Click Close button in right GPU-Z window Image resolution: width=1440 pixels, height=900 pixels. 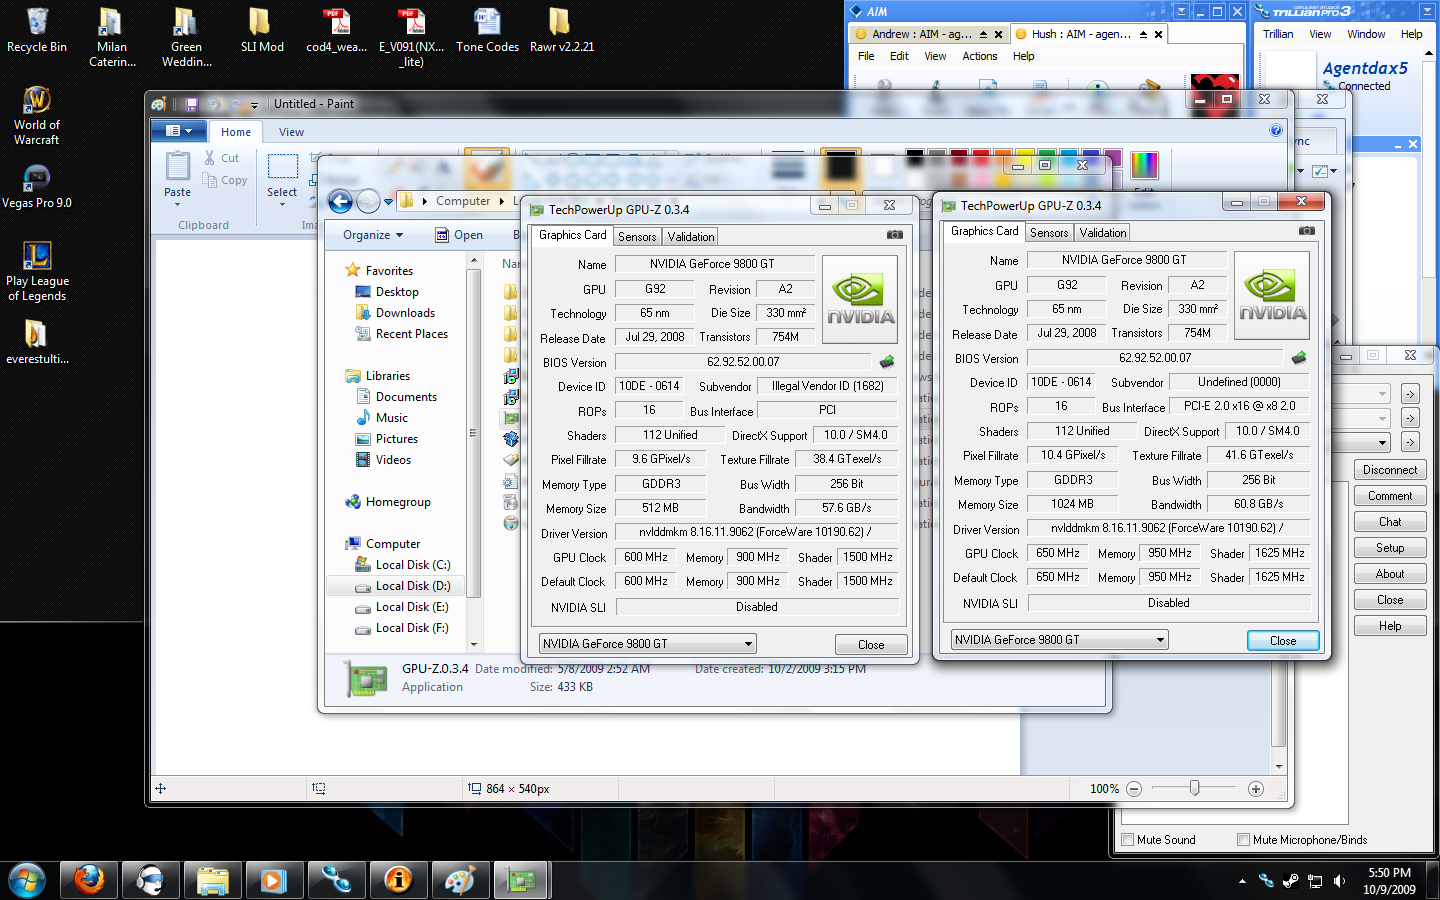click(x=1283, y=641)
